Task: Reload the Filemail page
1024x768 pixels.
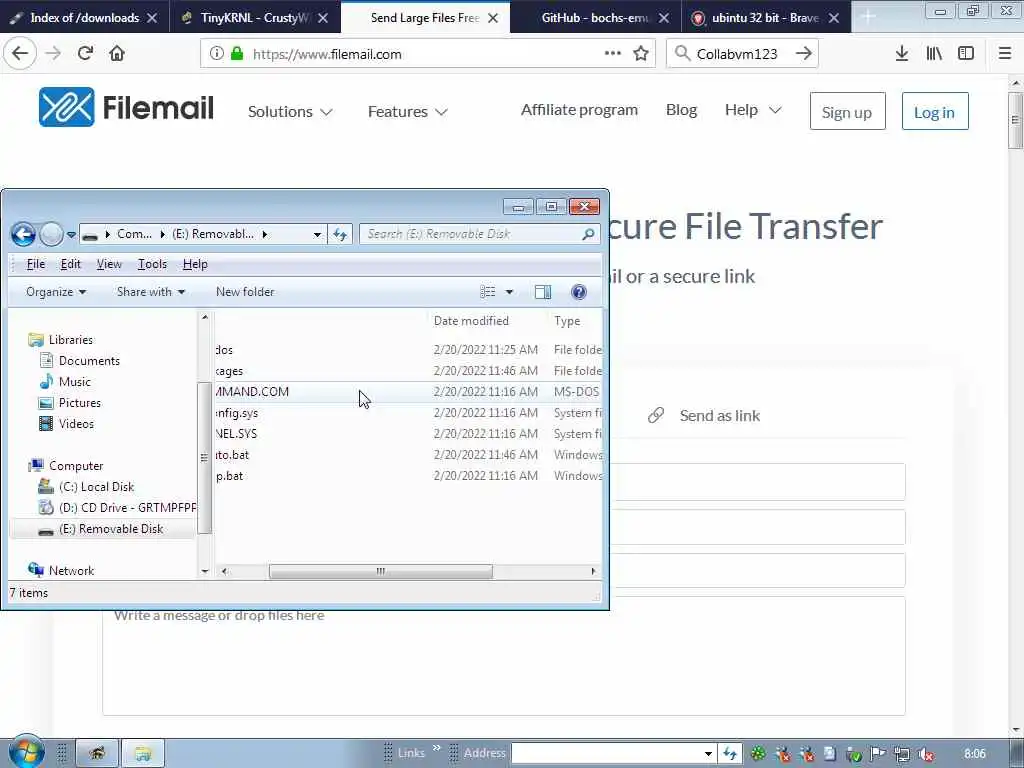Action: click(x=85, y=54)
